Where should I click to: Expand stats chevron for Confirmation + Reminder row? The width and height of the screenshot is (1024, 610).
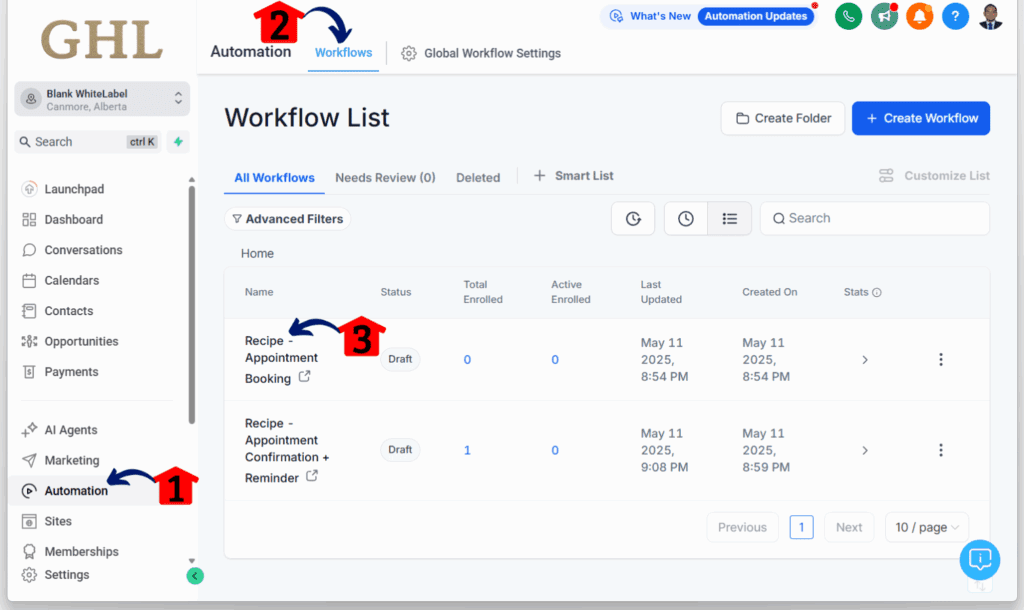point(865,451)
